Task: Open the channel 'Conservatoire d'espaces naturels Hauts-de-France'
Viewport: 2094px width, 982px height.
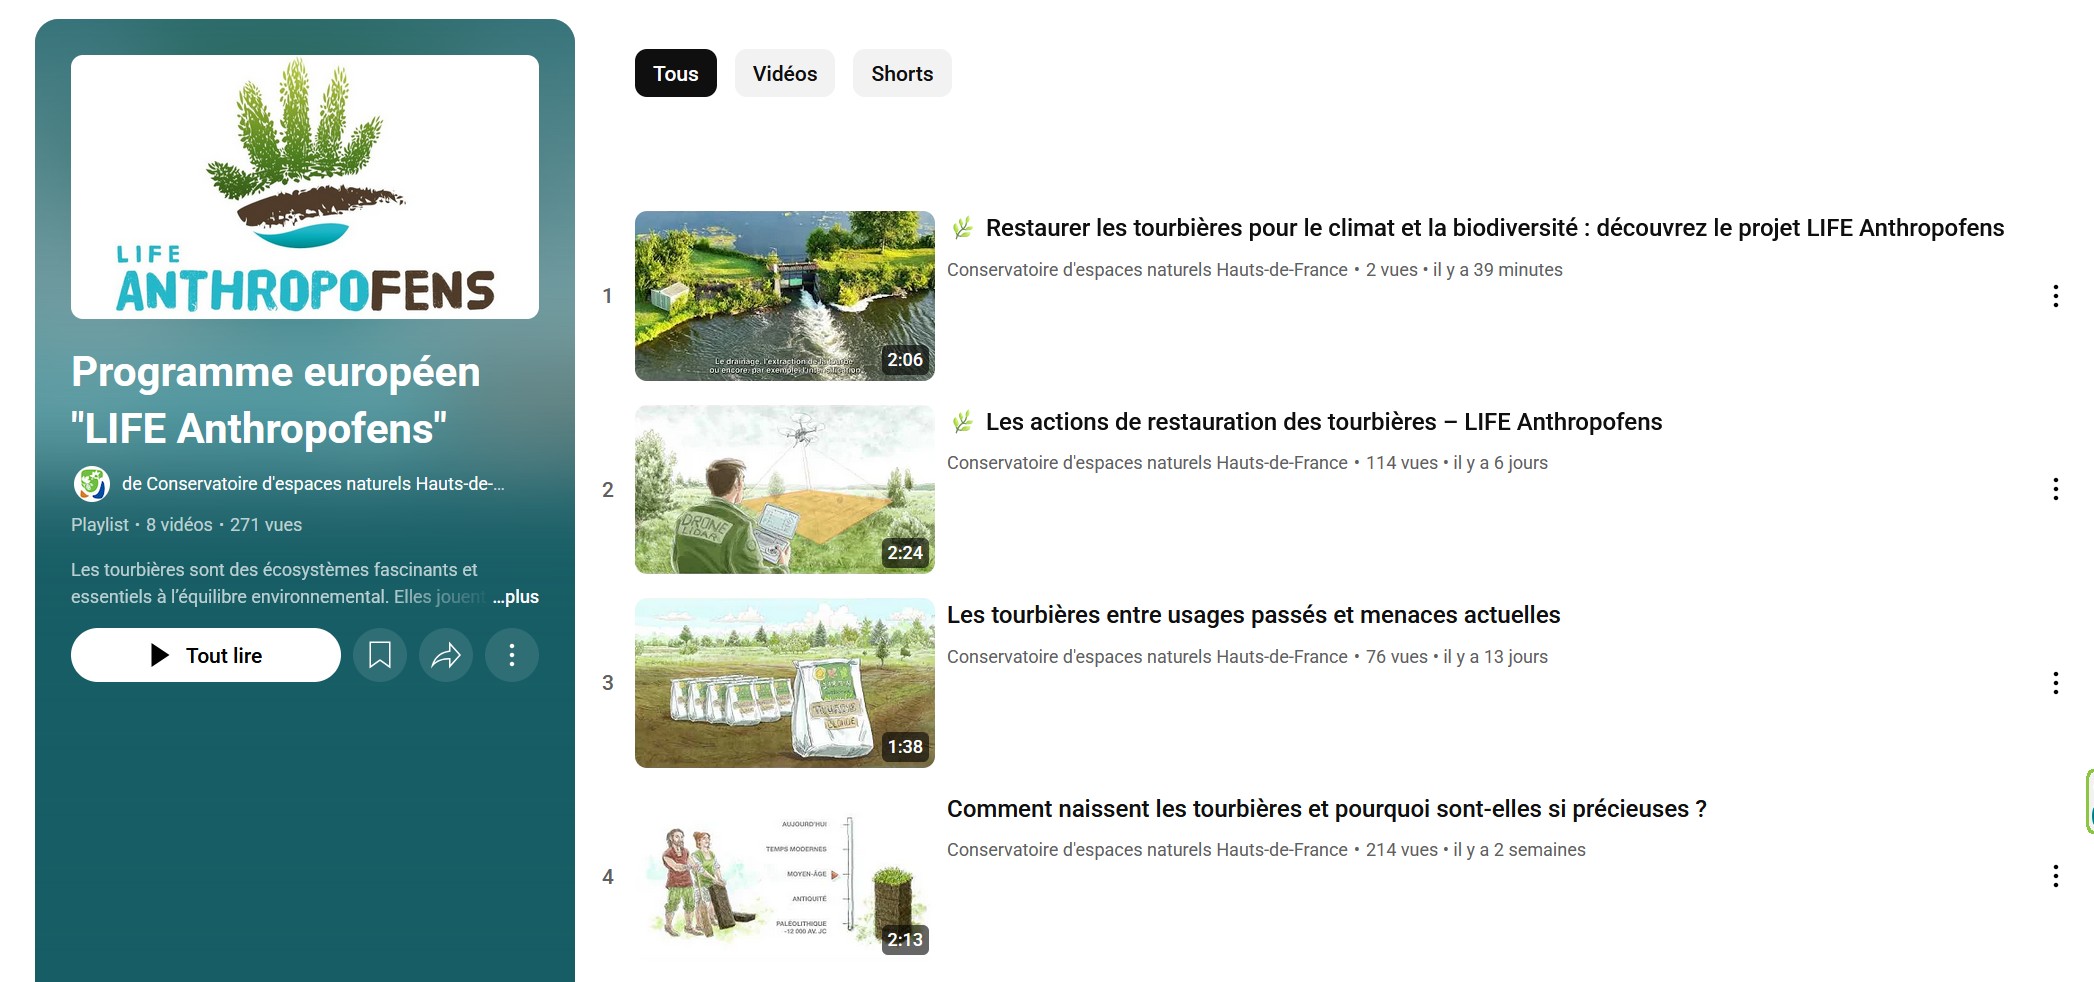Action: [x=1147, y=269]
